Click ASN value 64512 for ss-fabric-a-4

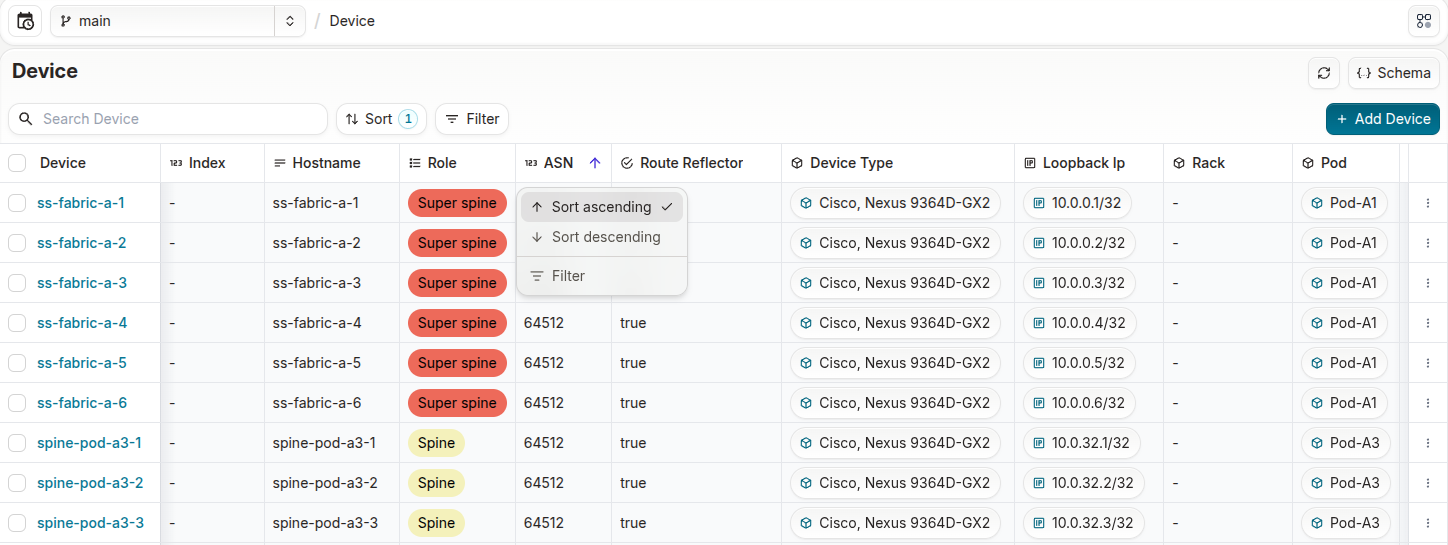pyautogui.click(x=544, y=323)
